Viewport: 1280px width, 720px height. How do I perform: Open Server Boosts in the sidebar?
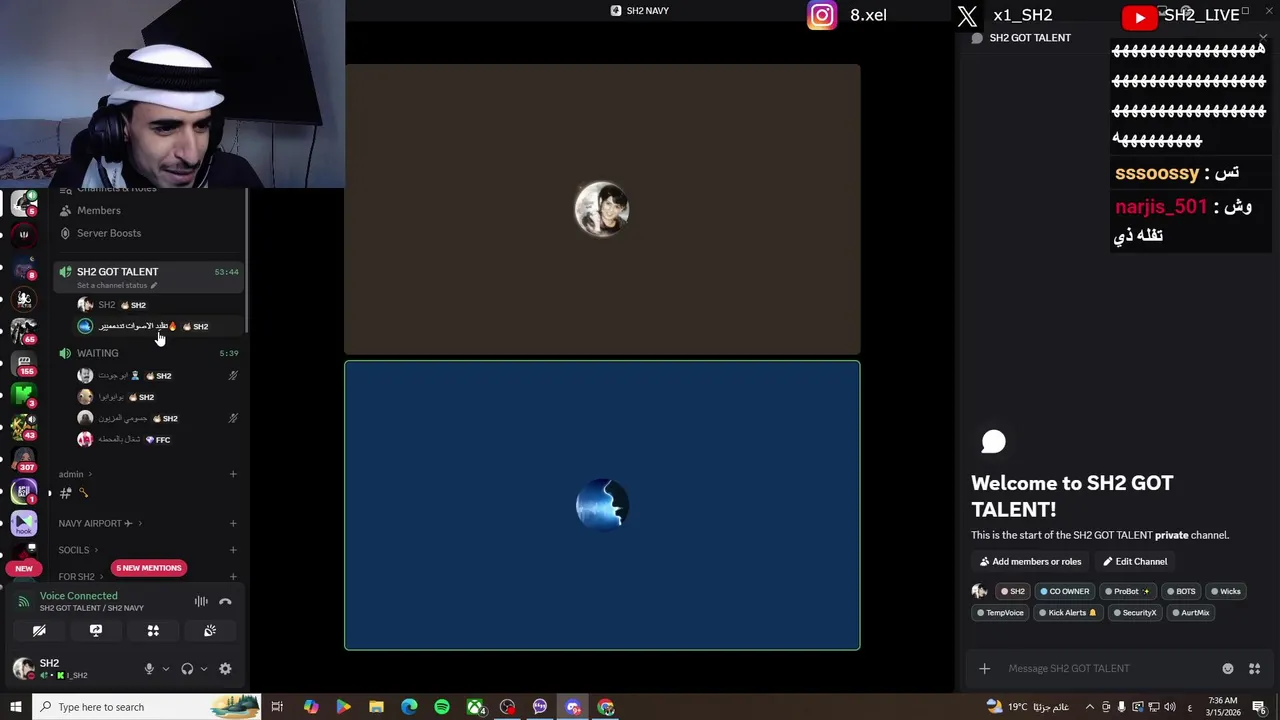[147, 233]
